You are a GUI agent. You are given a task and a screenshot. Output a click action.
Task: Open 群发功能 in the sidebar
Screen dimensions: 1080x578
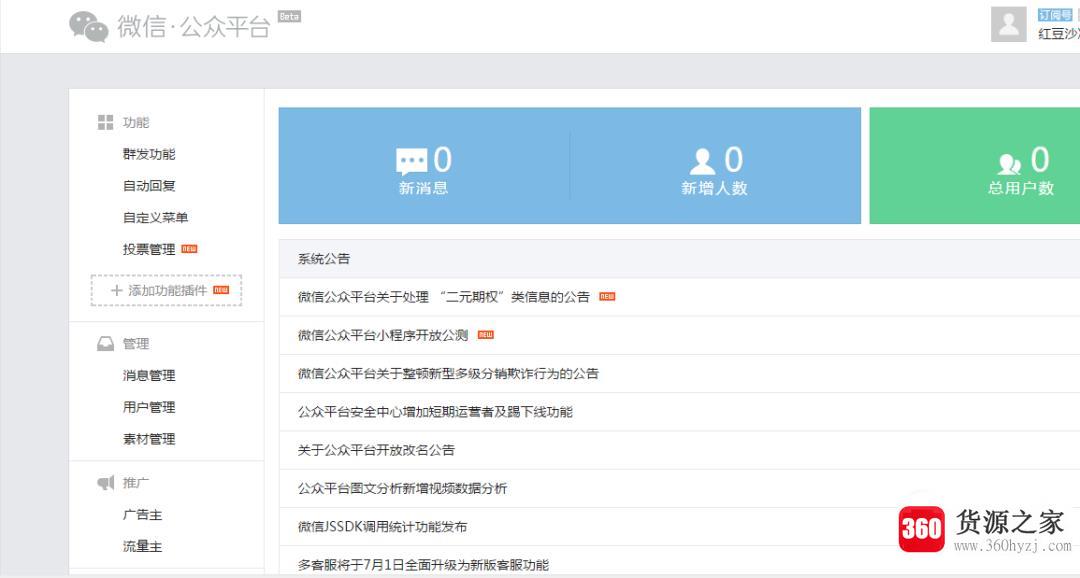(149, 154)
